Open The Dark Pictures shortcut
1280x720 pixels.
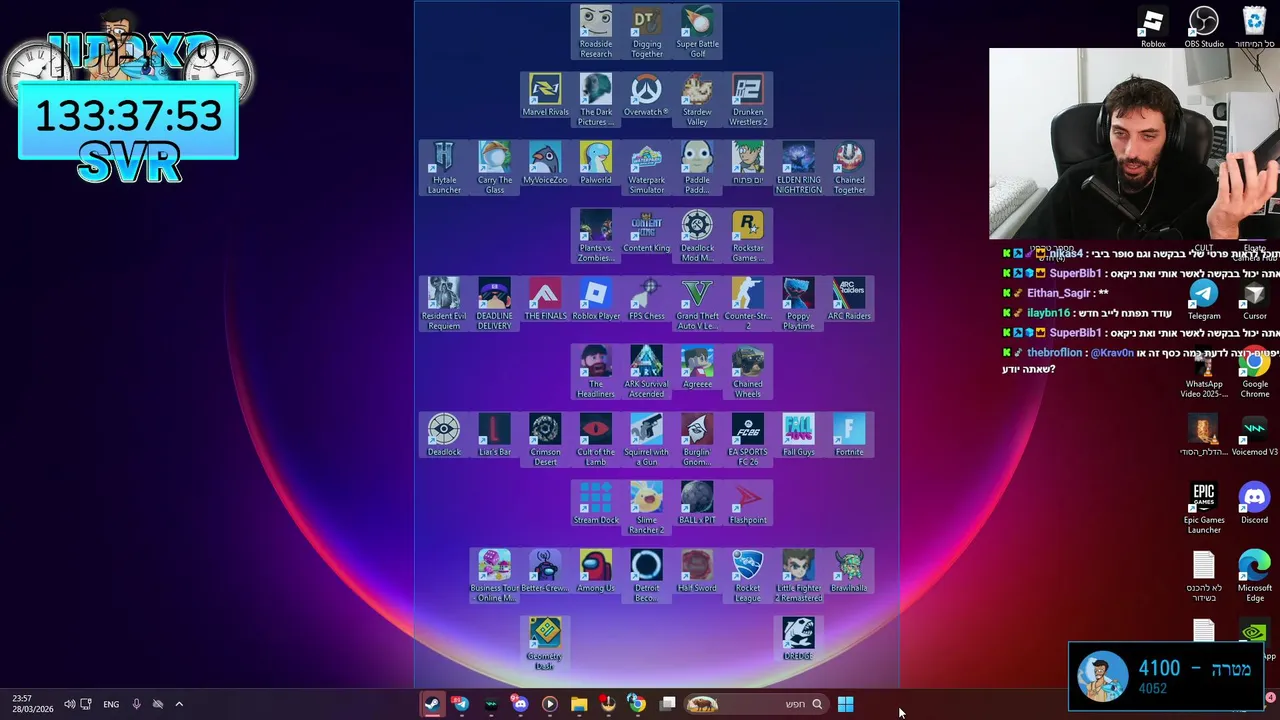(x=596, y=100)
